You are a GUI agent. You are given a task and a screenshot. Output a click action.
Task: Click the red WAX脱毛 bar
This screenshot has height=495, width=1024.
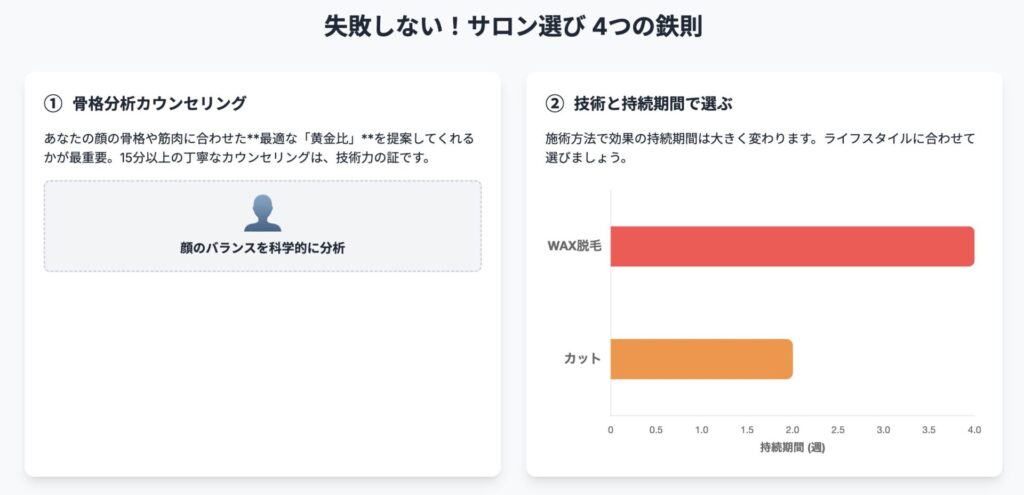792,246
